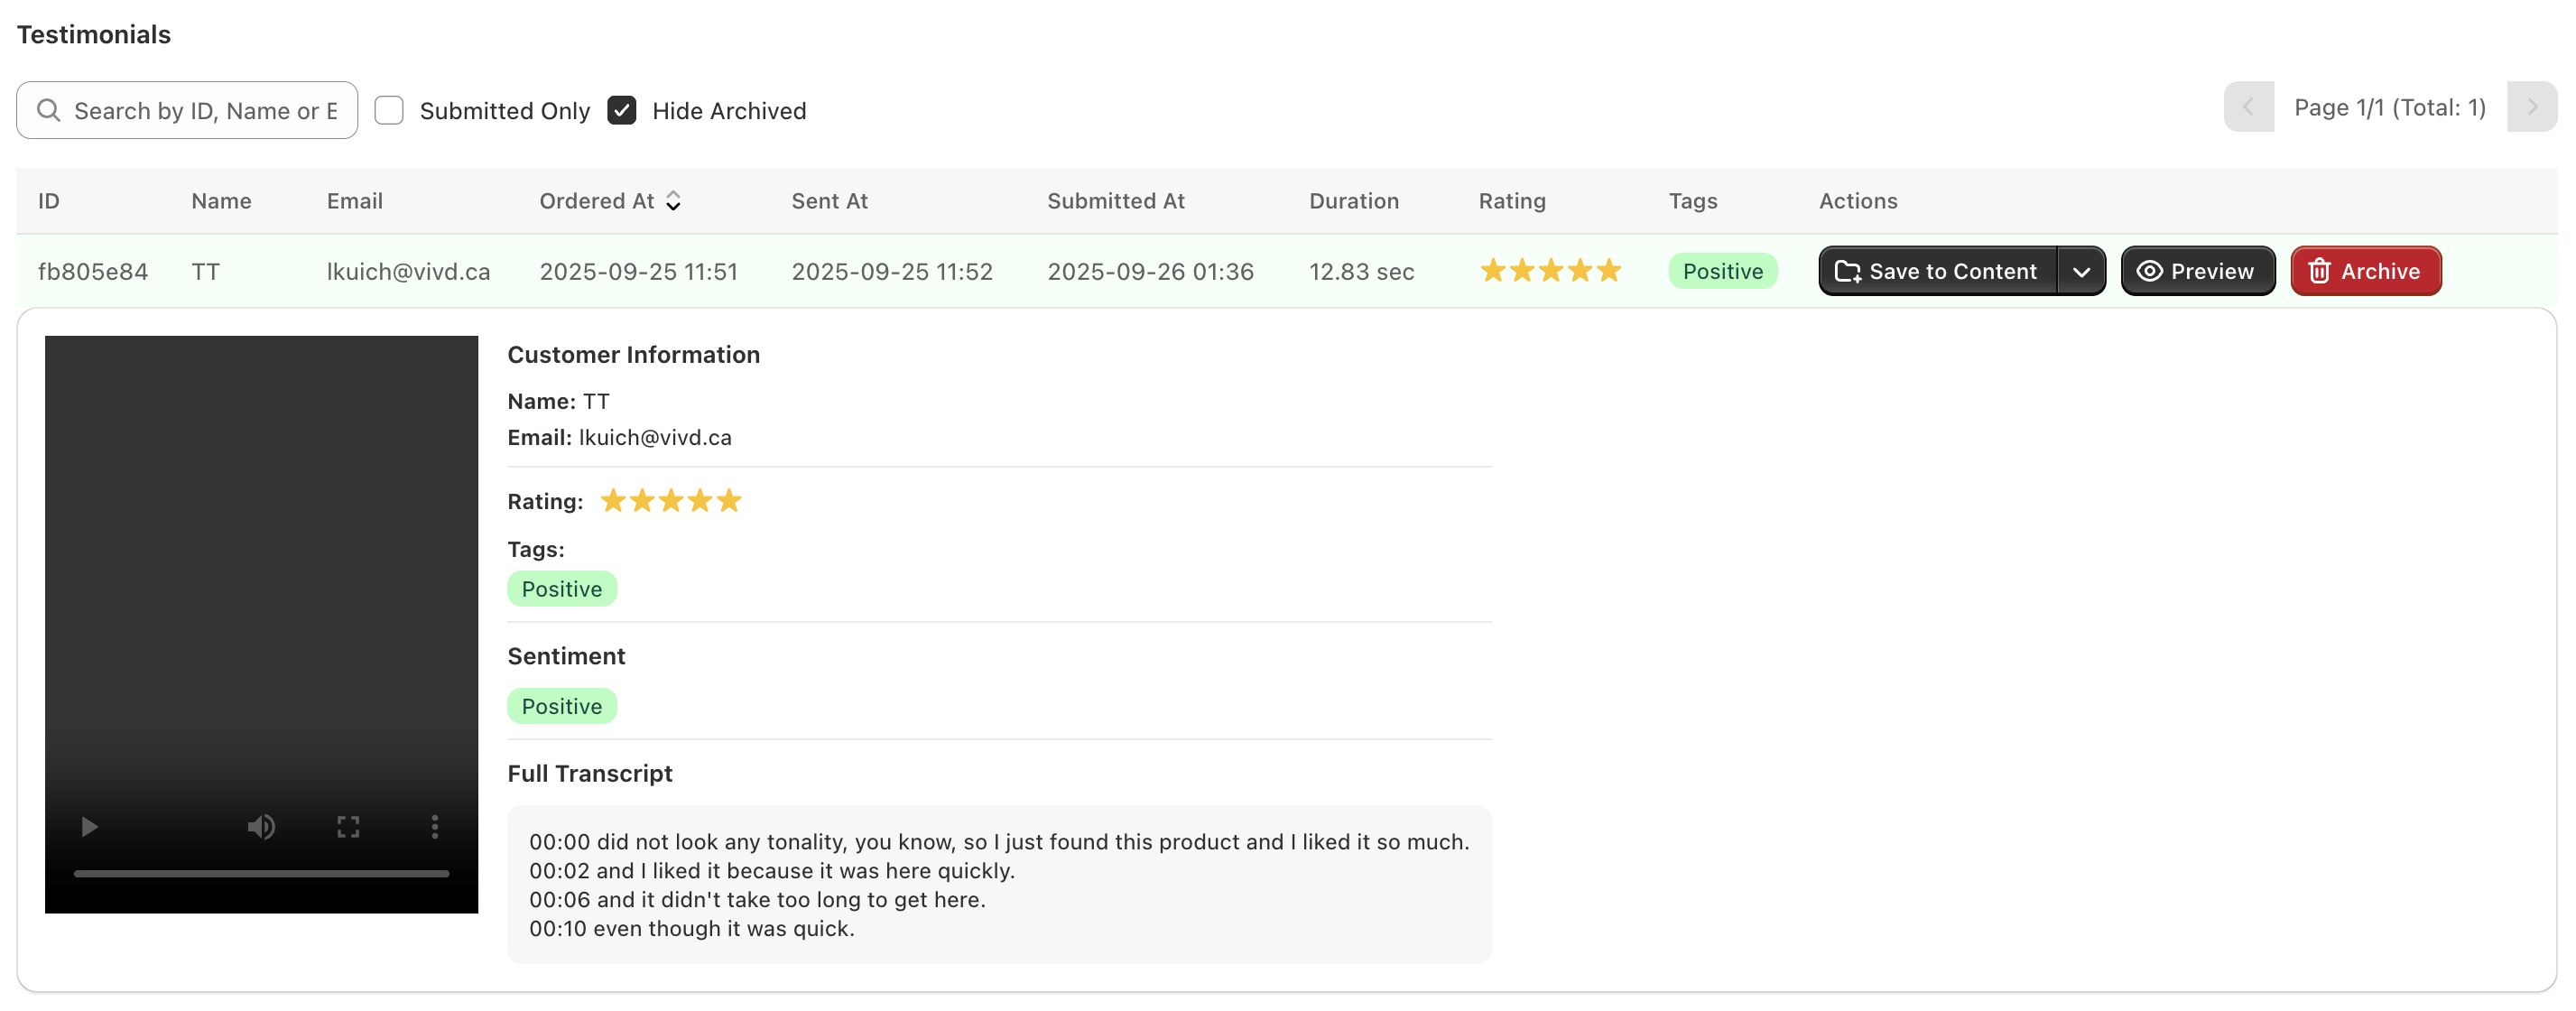Click the Preview button
Image resolution: width=2576 pixels, height=1011 pixels.
pos(2197,270)
